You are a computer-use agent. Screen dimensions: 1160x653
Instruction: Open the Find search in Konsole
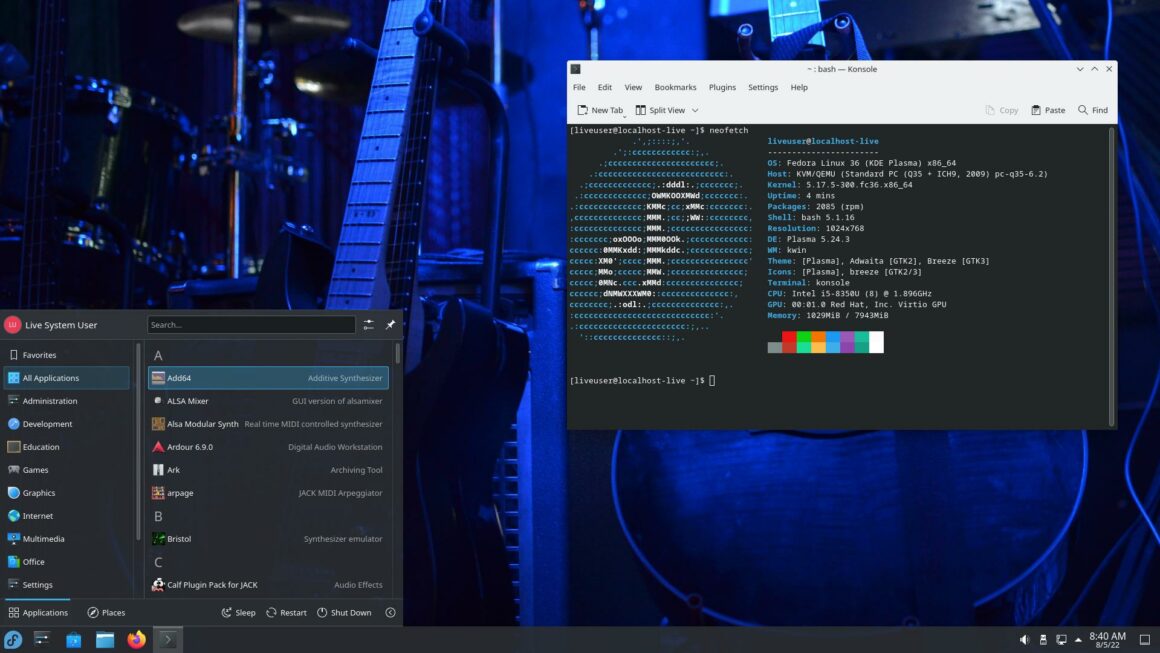click(x=1093, y=110)
